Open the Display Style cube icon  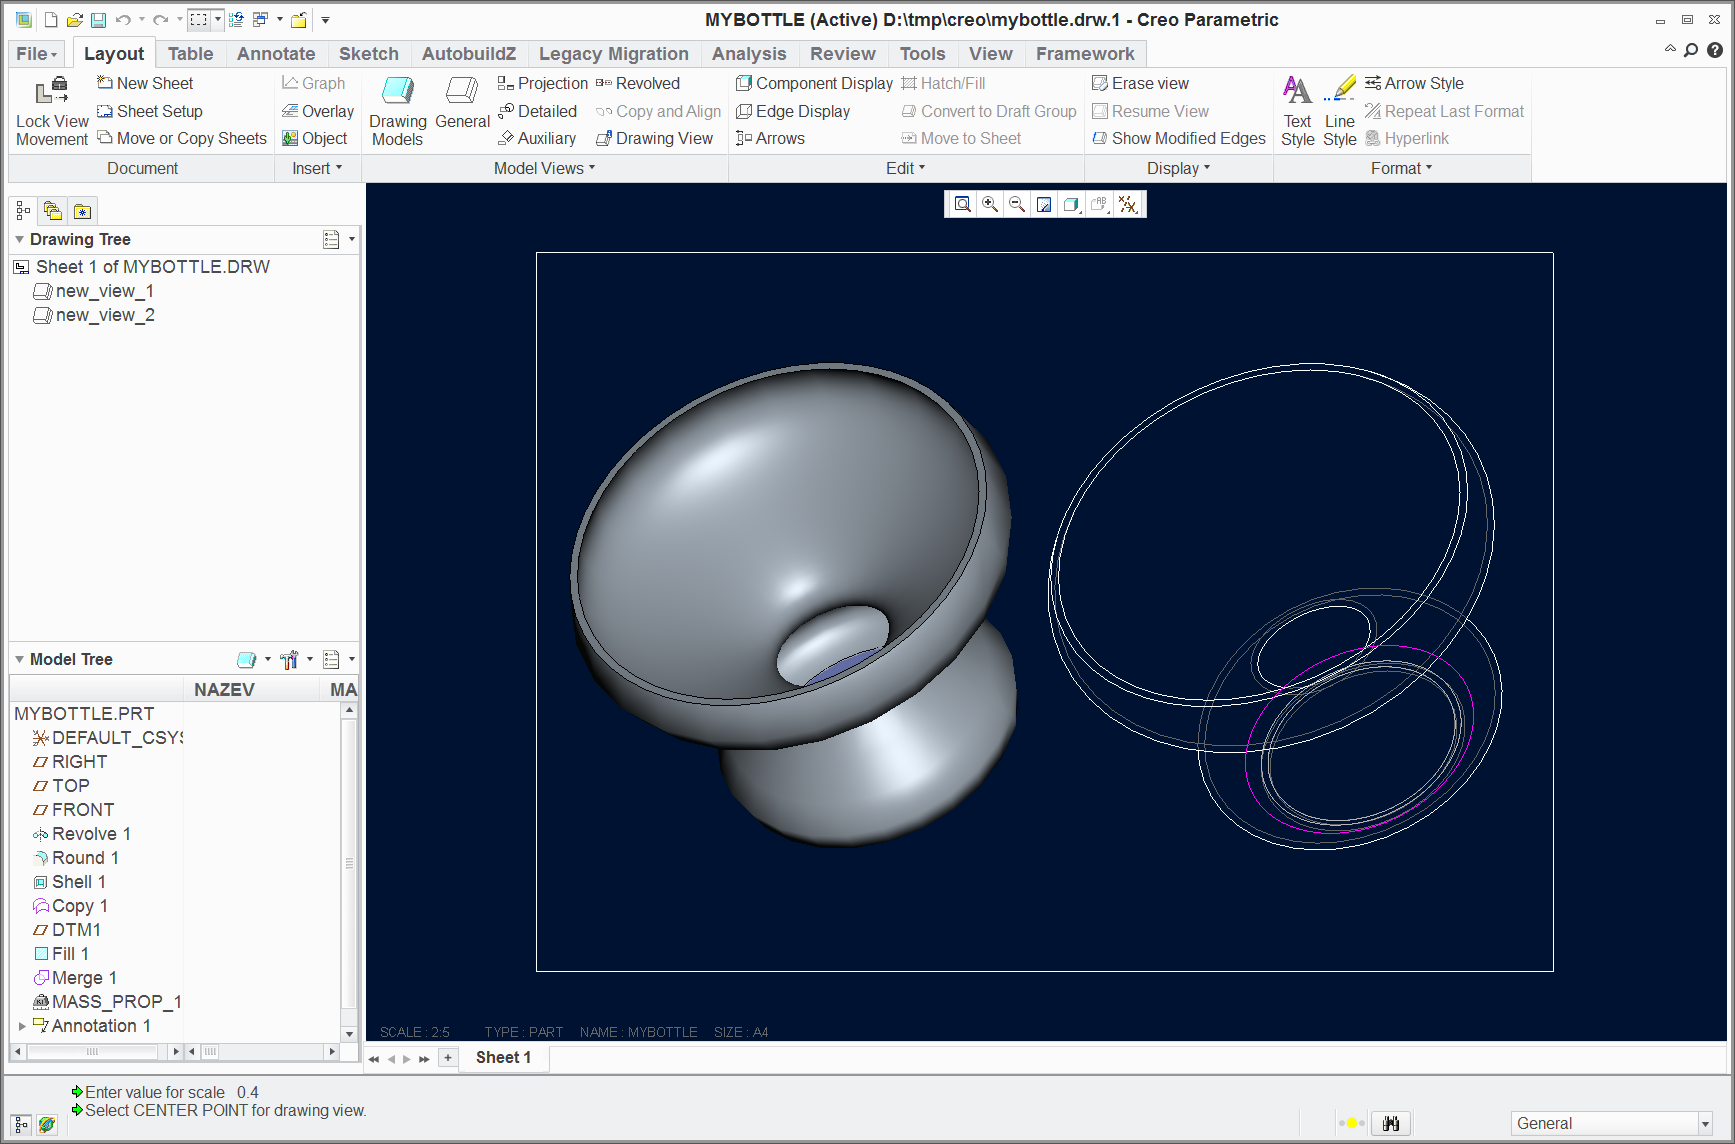1071,204
